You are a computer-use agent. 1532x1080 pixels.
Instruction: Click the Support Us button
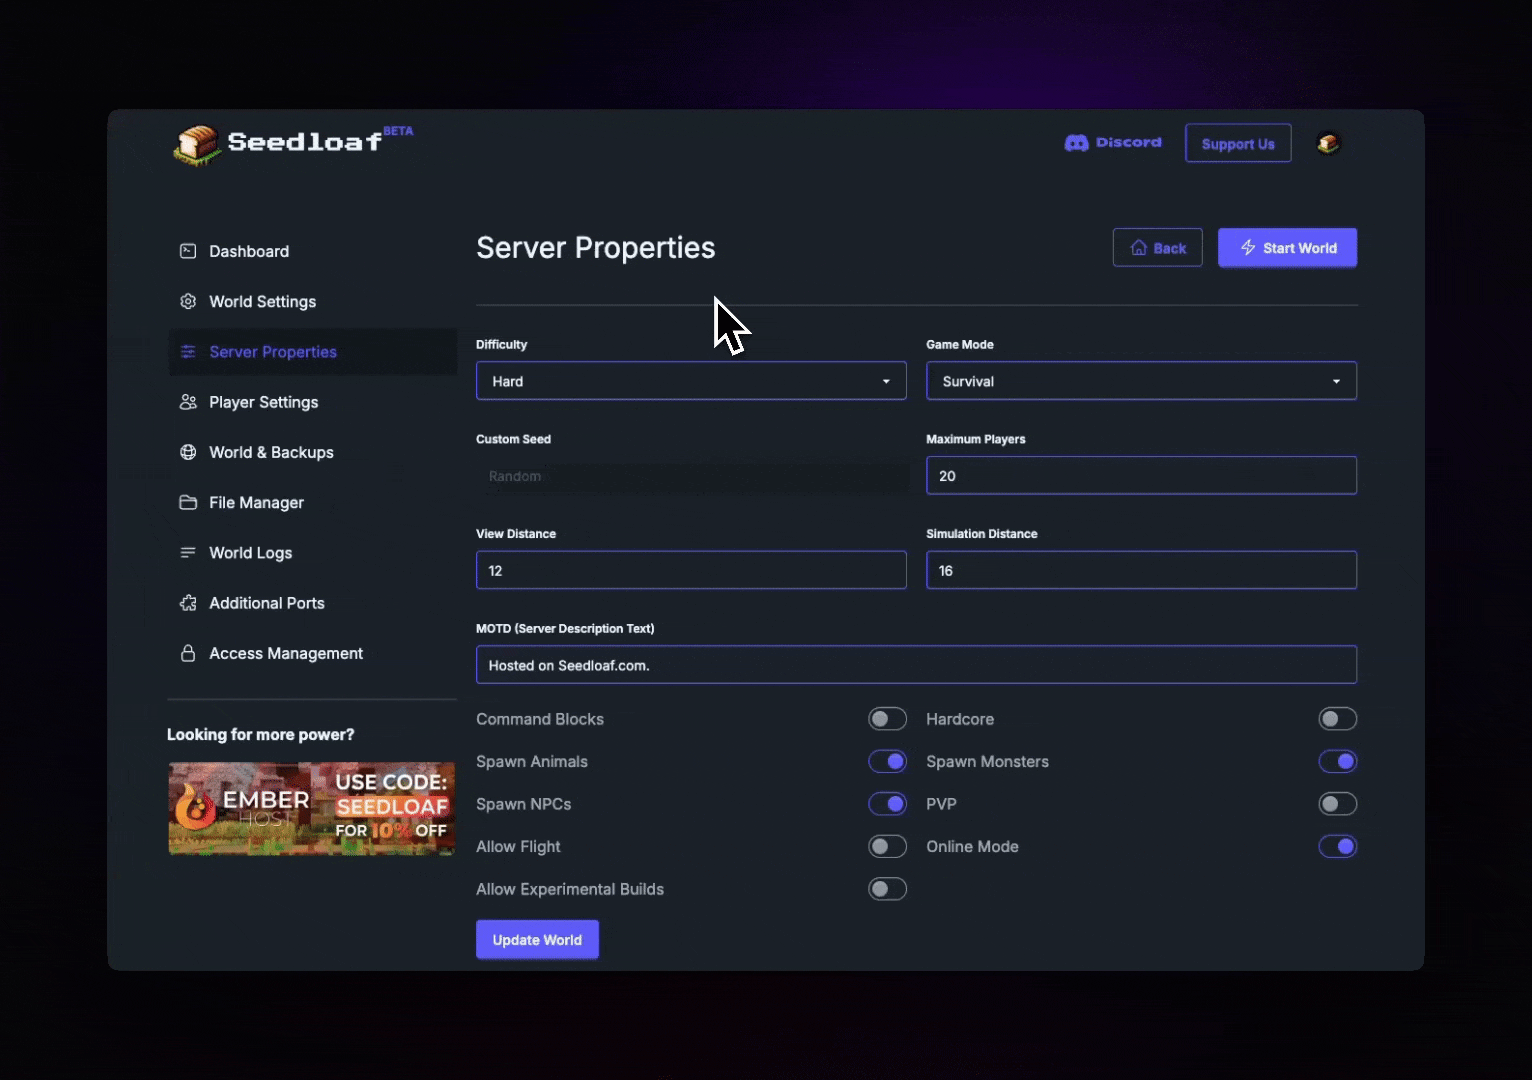[x=1238, y=143]
